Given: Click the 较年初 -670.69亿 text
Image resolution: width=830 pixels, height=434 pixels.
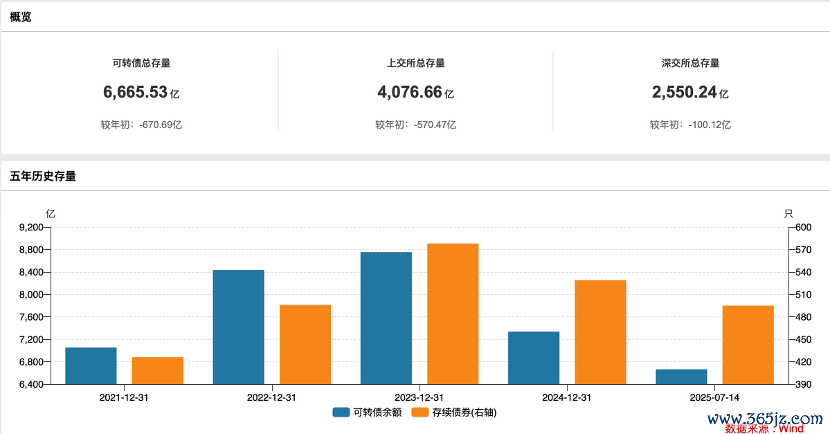Looking at the screenshot, I should [x=141, y=125].
